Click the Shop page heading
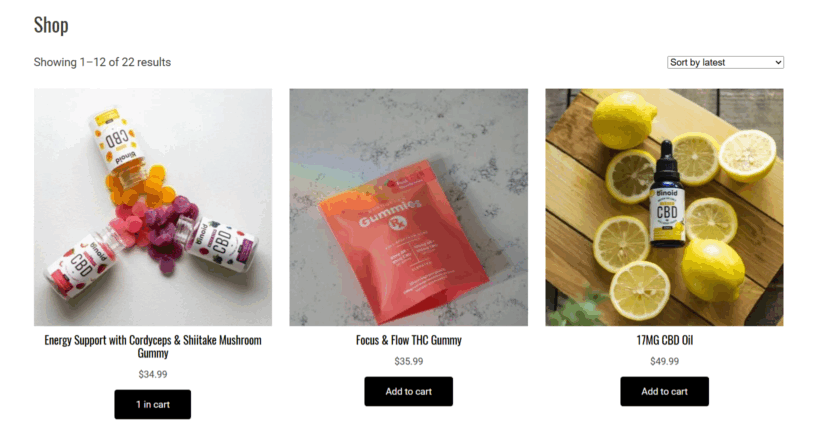This screenshot has width=820, height=425. (x=51, y=25)
